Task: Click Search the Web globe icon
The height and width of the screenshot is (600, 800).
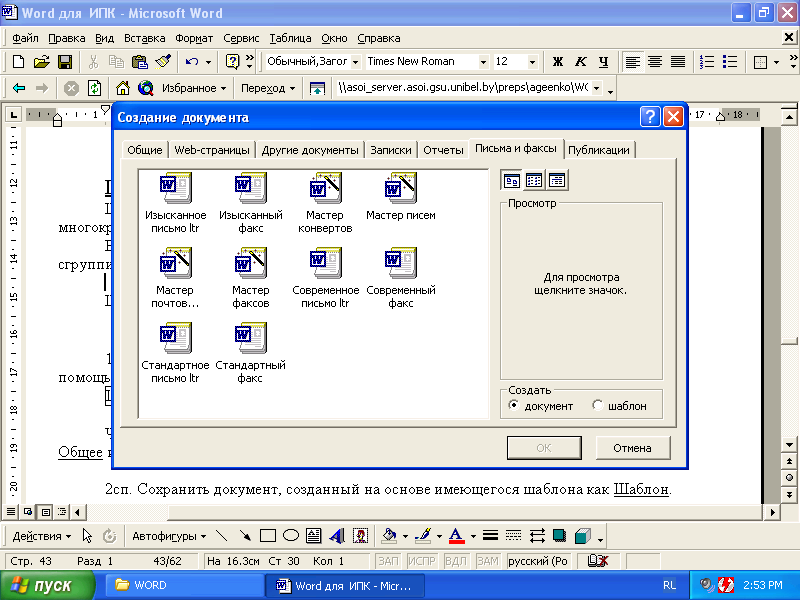Action: (x=146, y=88)
